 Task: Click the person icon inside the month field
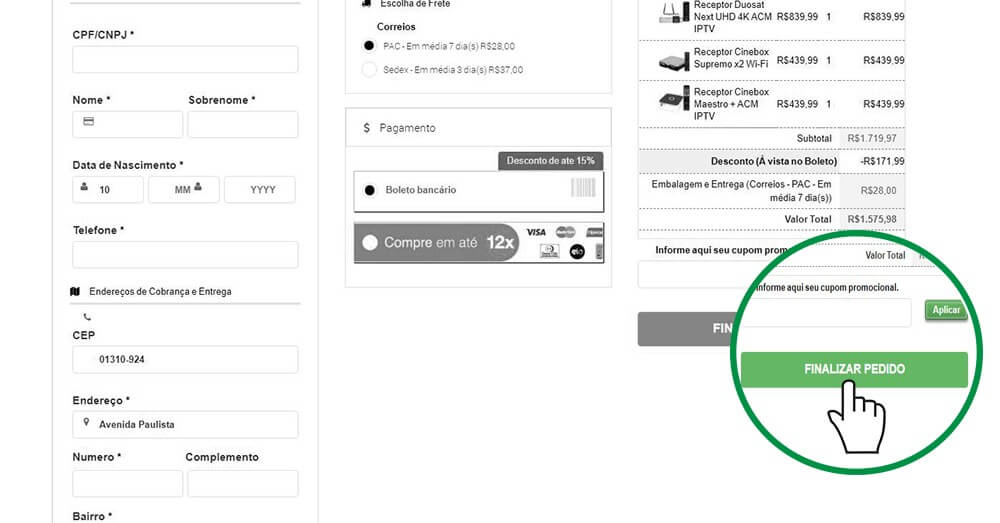(198, 186)
